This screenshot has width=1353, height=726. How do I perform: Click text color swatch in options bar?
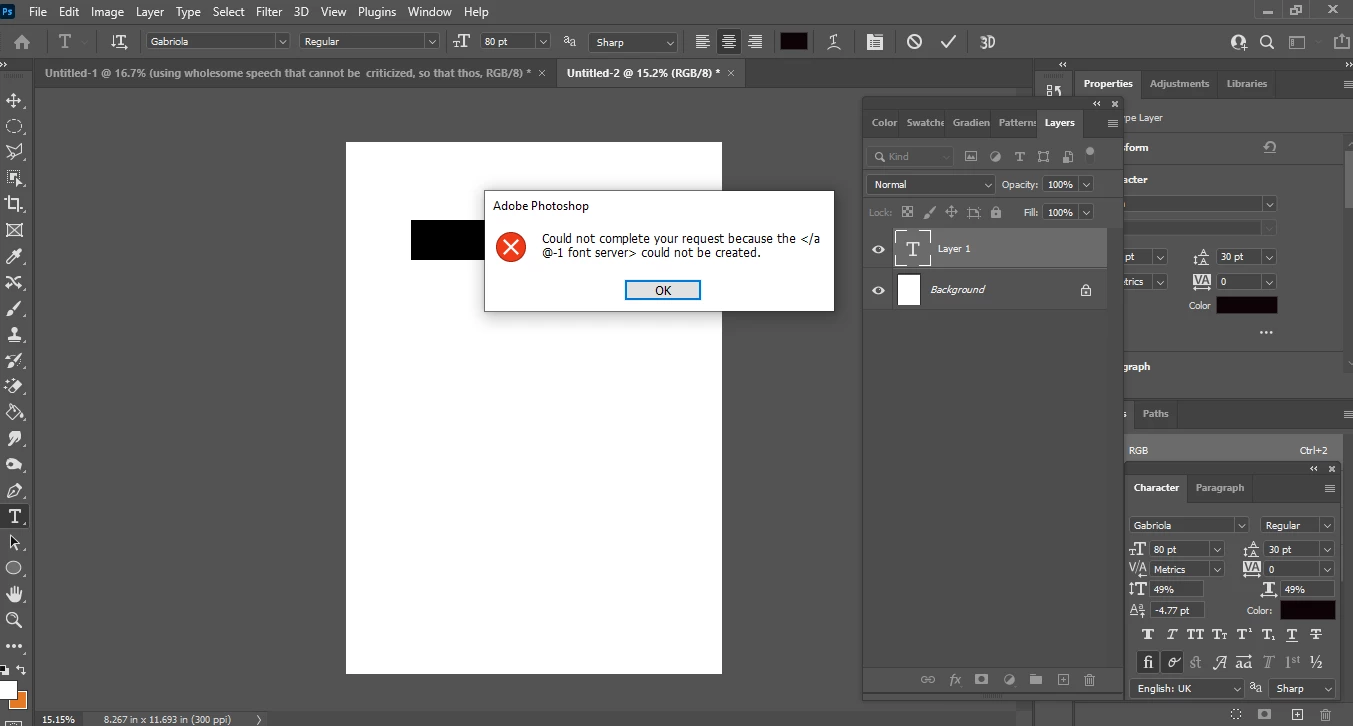(794, 42)
